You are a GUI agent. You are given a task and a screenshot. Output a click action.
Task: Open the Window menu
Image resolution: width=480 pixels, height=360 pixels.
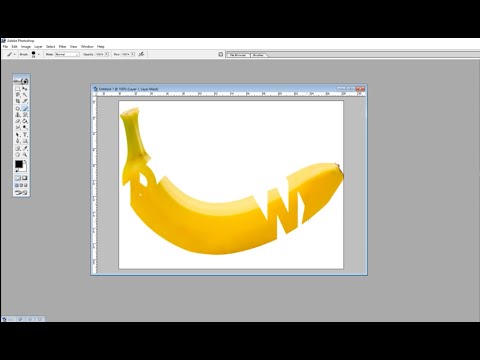click(87, 47)
